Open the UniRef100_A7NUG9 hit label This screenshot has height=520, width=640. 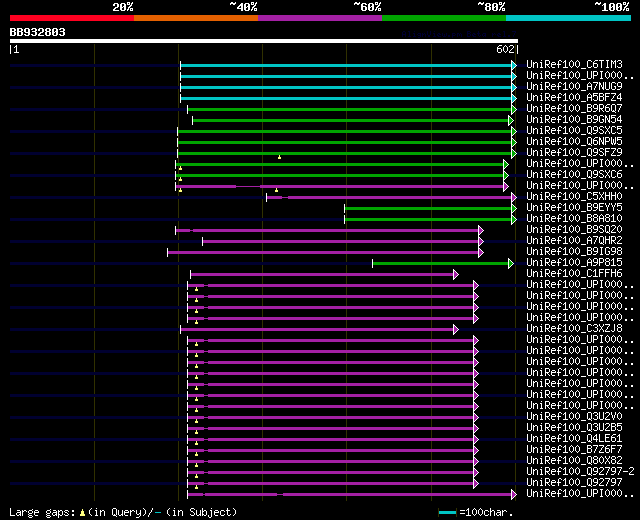[574, 87]
